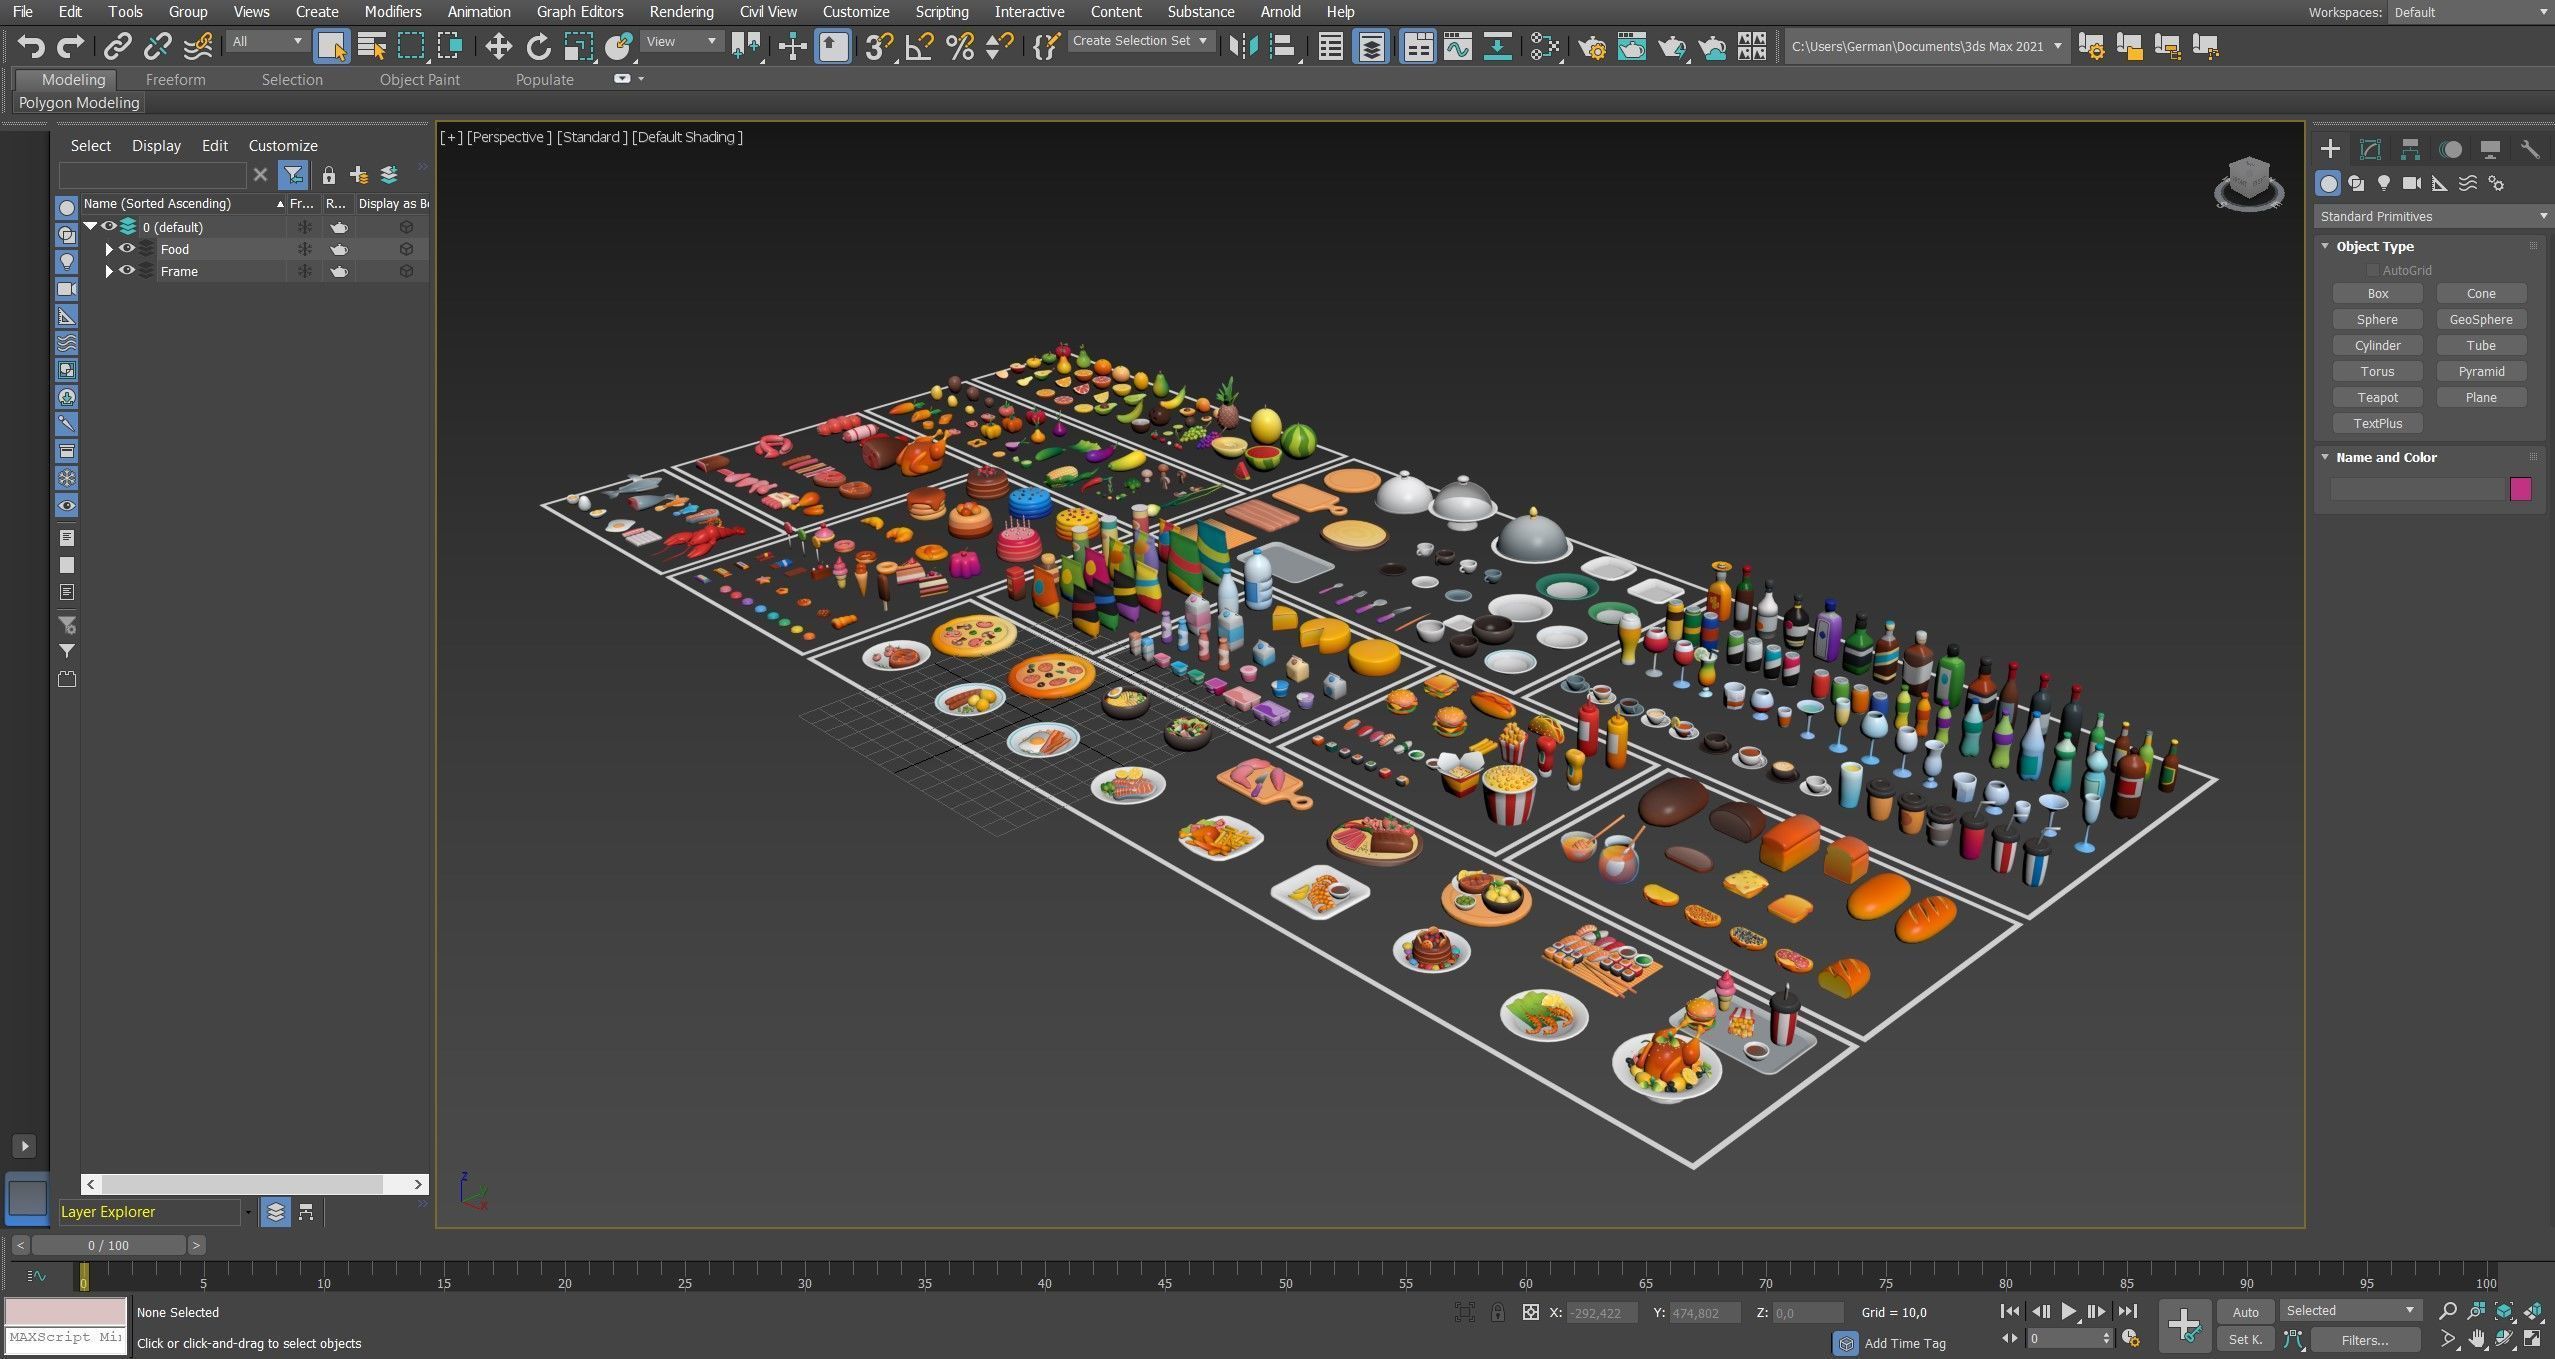2555x1359 pixels.
Task: Collapse the 0 (default) layer
Action: [90, 227]
